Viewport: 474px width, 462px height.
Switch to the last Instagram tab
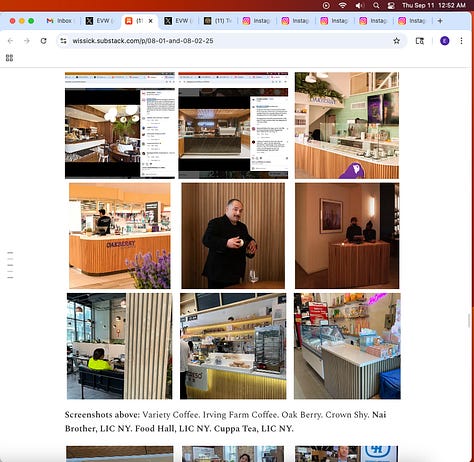tap(412, 21)
